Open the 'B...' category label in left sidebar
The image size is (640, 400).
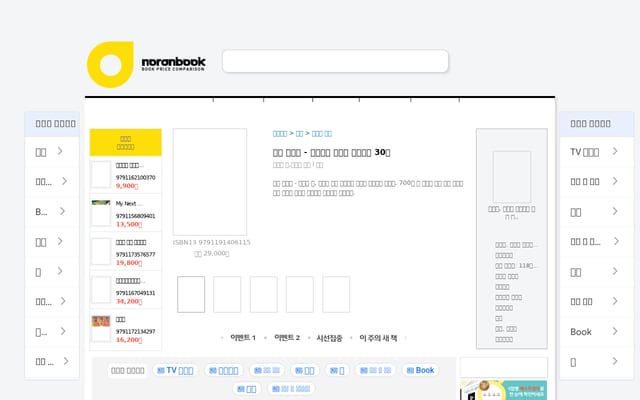coord(41,211)
